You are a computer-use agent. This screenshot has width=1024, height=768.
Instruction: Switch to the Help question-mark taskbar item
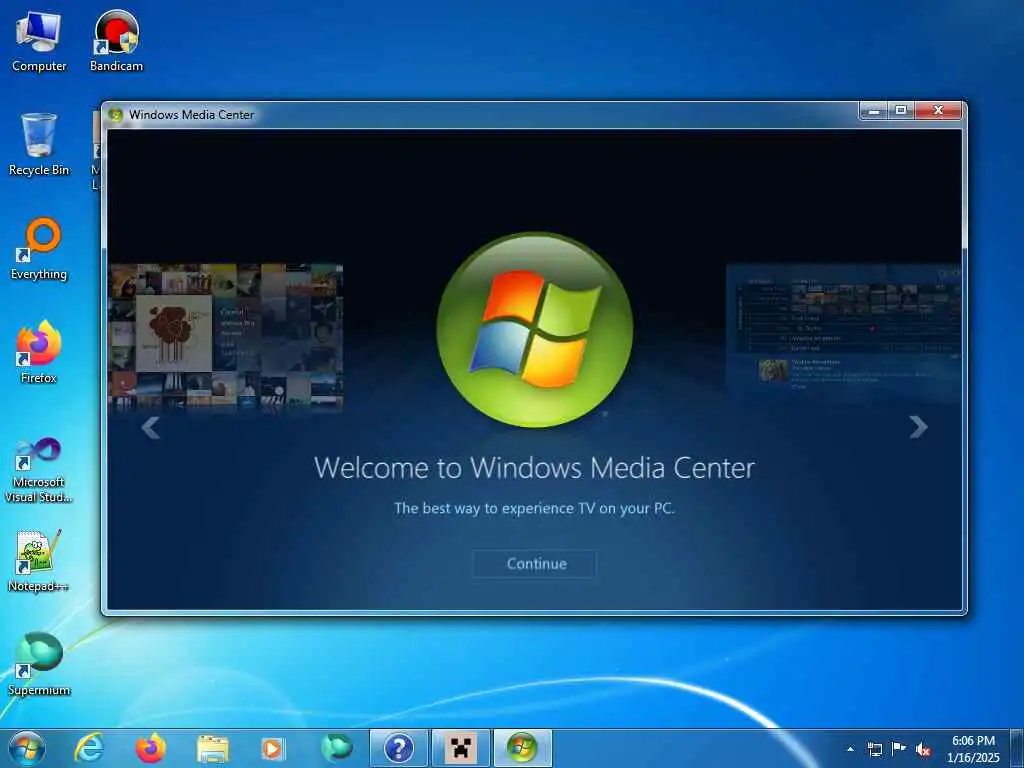398,748
